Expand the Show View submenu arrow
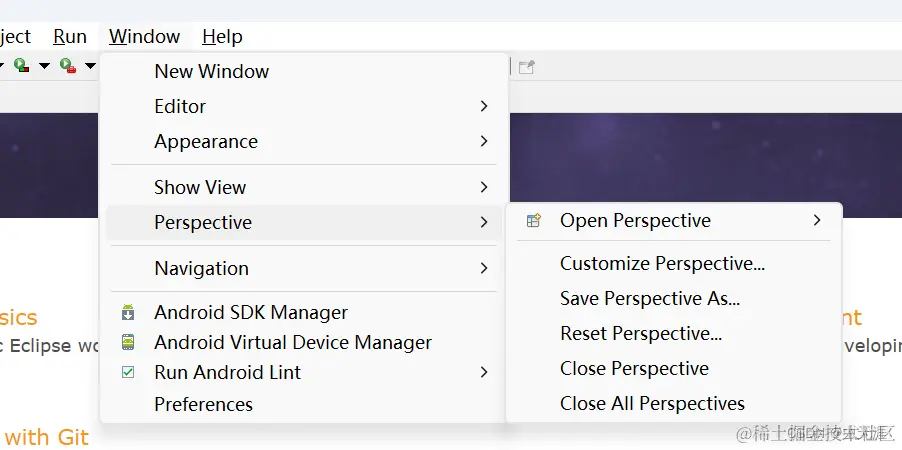Screen dimensions: 902x450 pos(484,187)
